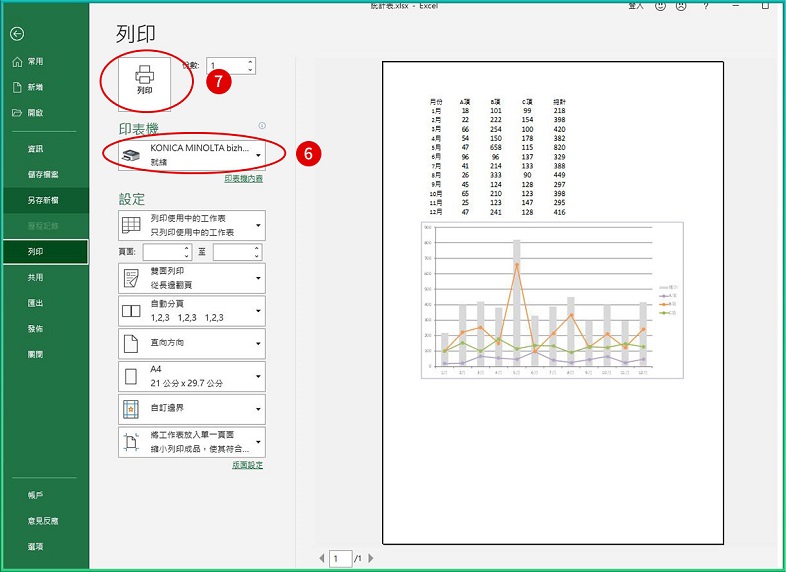Click the large 列印 print button
This screenshot has height=572, width=786.
coord(144,82)
